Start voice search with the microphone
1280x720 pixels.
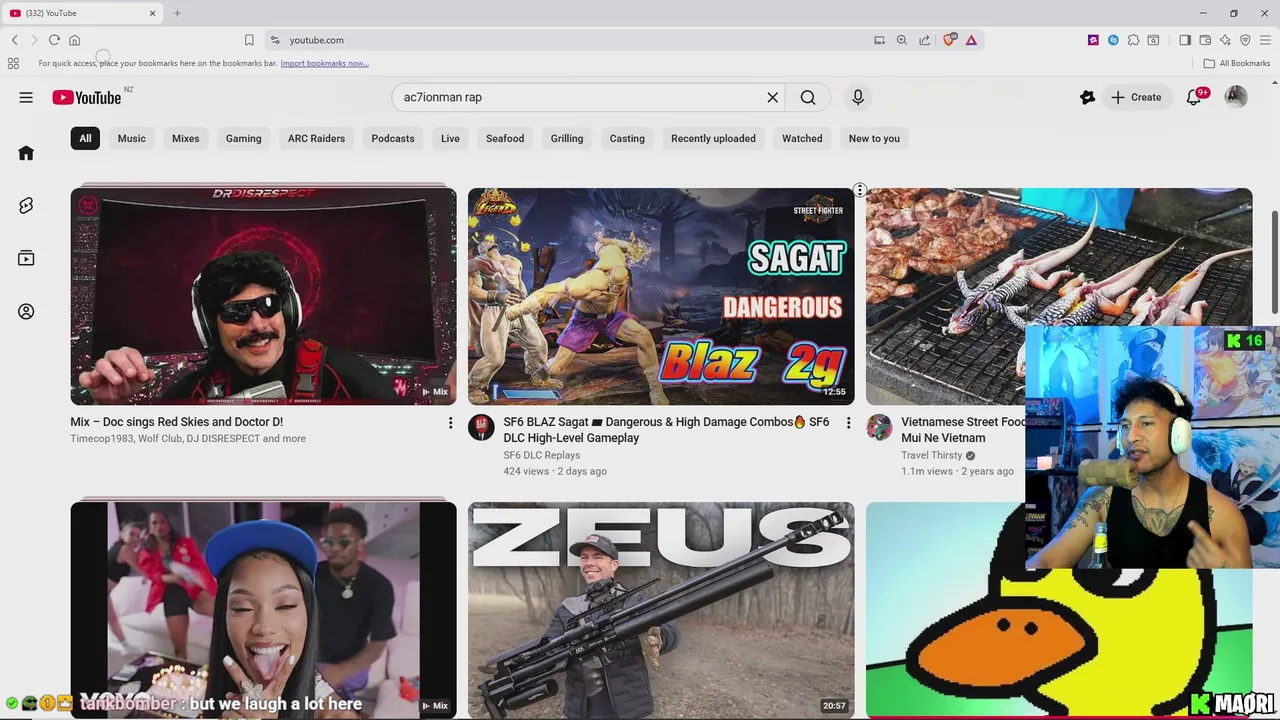click(x=857, y=97)
